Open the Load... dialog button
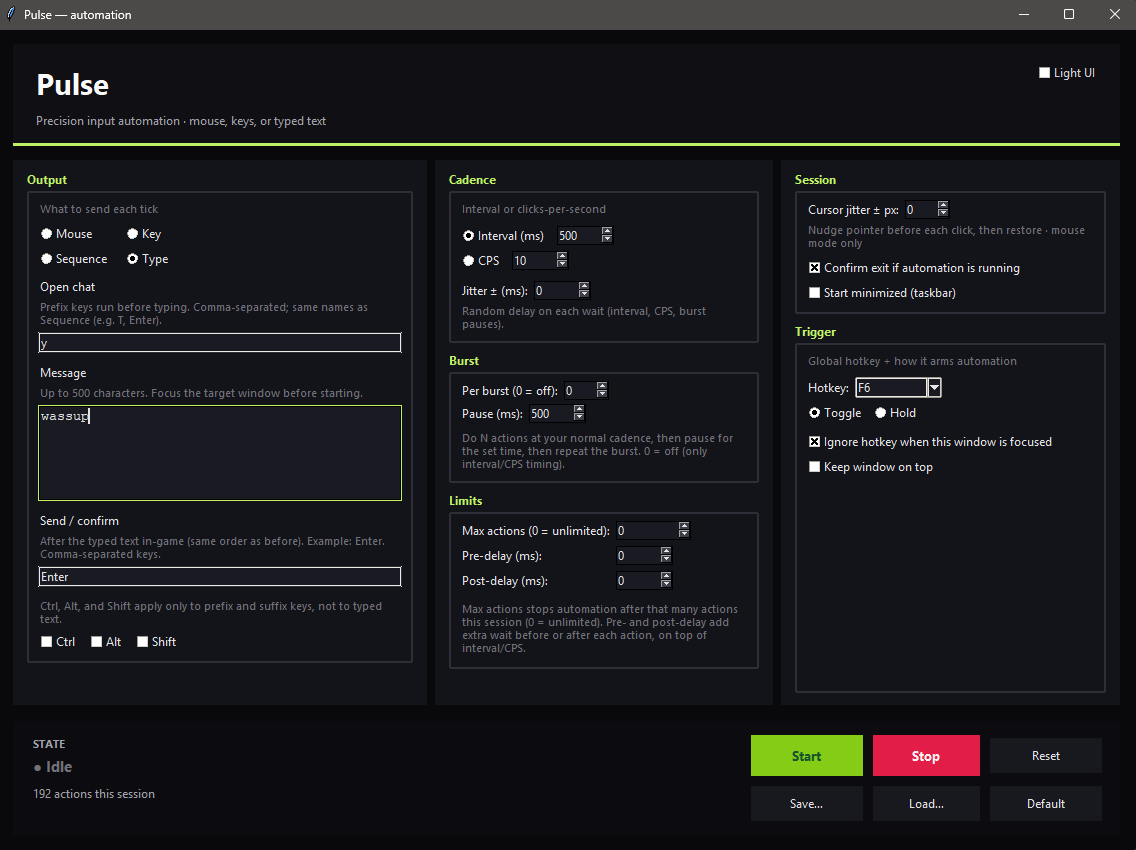The height and width of the screenshot is (850, 1136). click(926, 804)
